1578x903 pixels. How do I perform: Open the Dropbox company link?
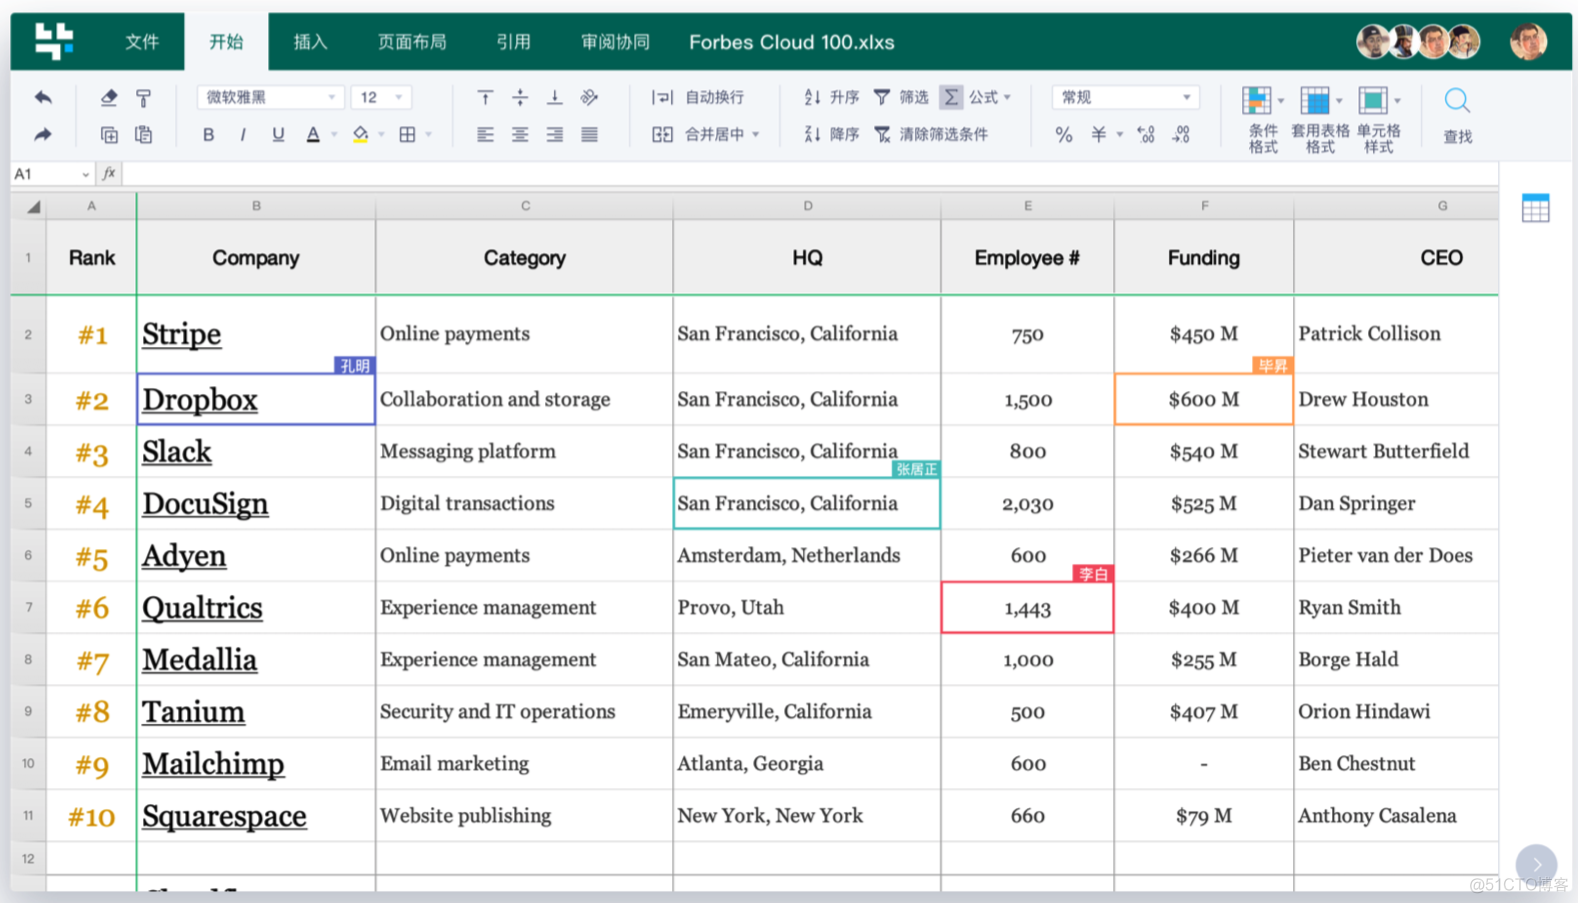(200, 400)
